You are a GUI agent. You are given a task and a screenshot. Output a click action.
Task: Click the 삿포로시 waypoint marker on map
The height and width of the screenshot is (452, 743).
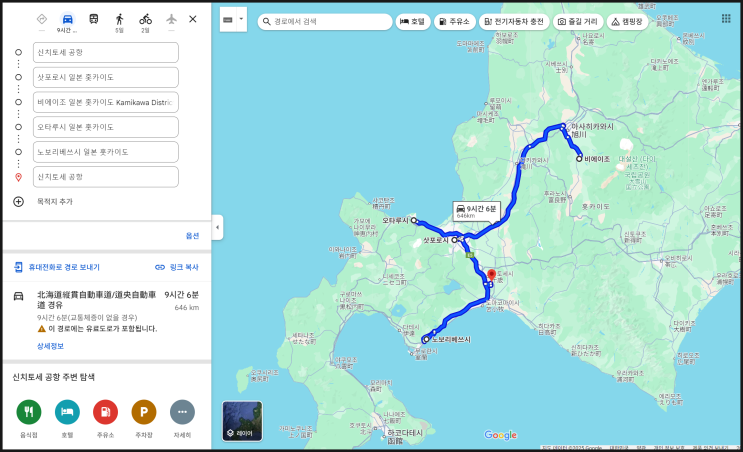tap(454, 240)
